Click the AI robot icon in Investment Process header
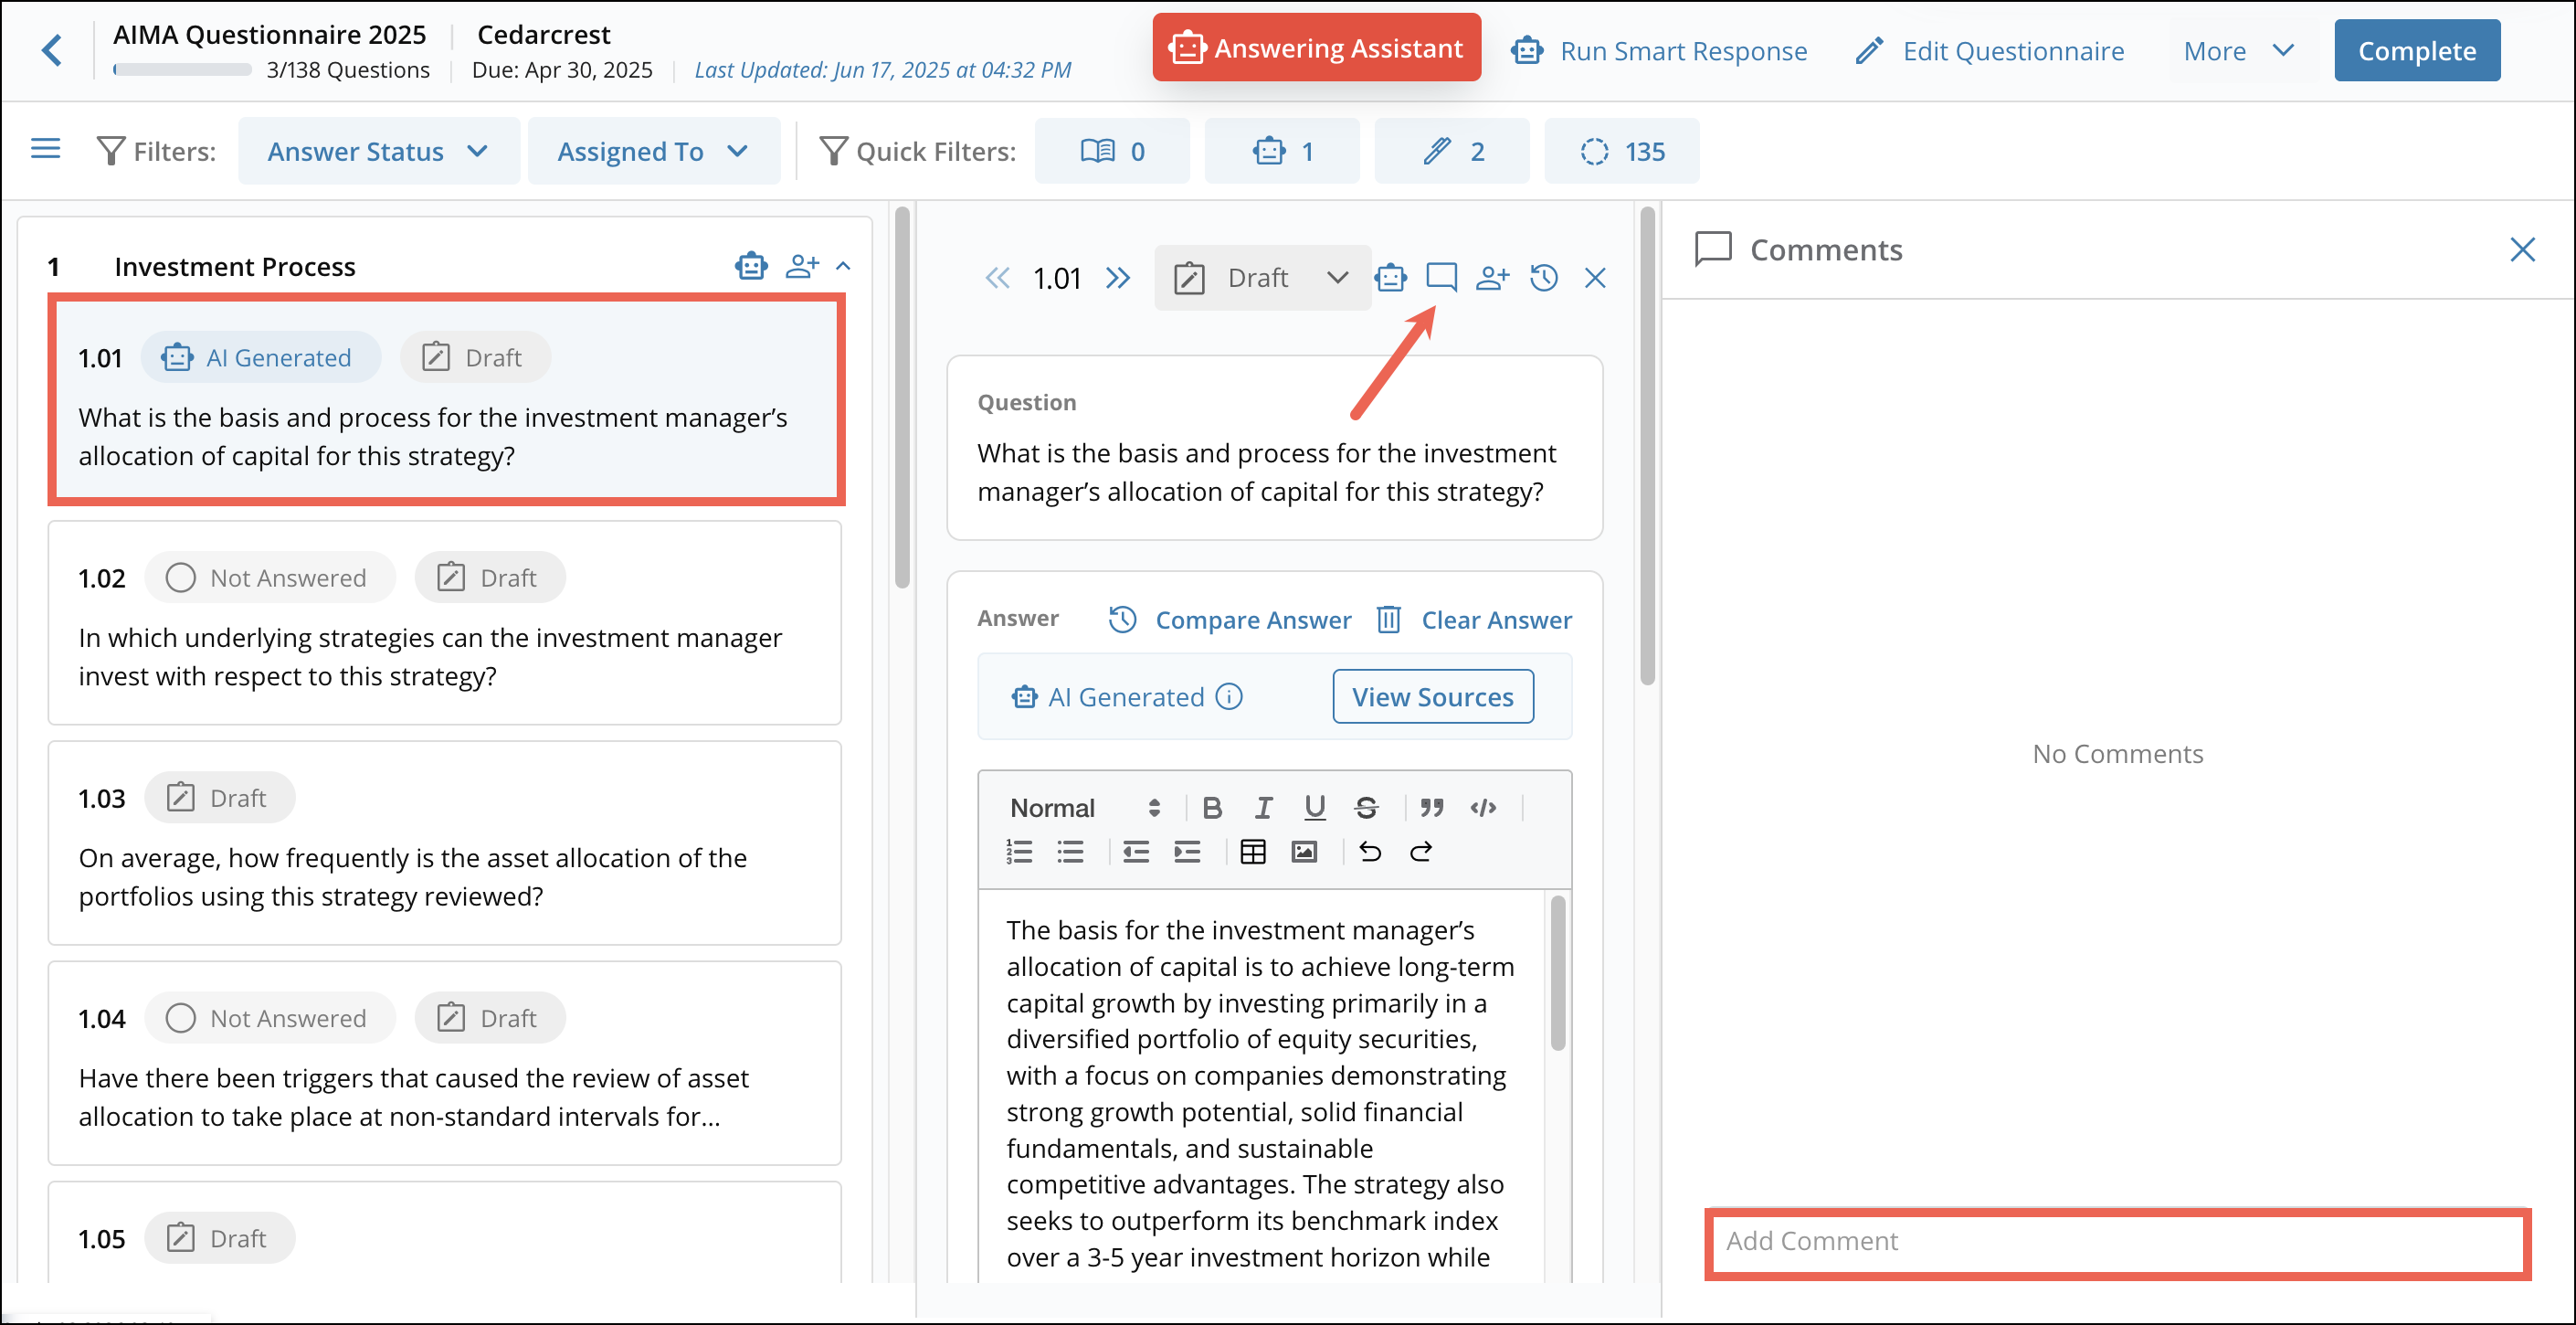The image size is (2576, 1325). coord(751,266)
